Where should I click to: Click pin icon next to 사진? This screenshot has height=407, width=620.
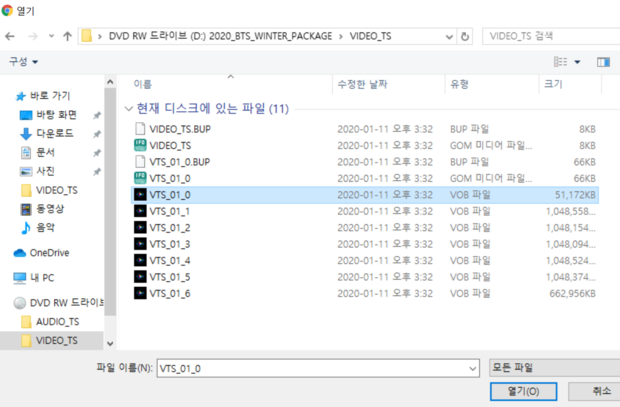(97, 172)
